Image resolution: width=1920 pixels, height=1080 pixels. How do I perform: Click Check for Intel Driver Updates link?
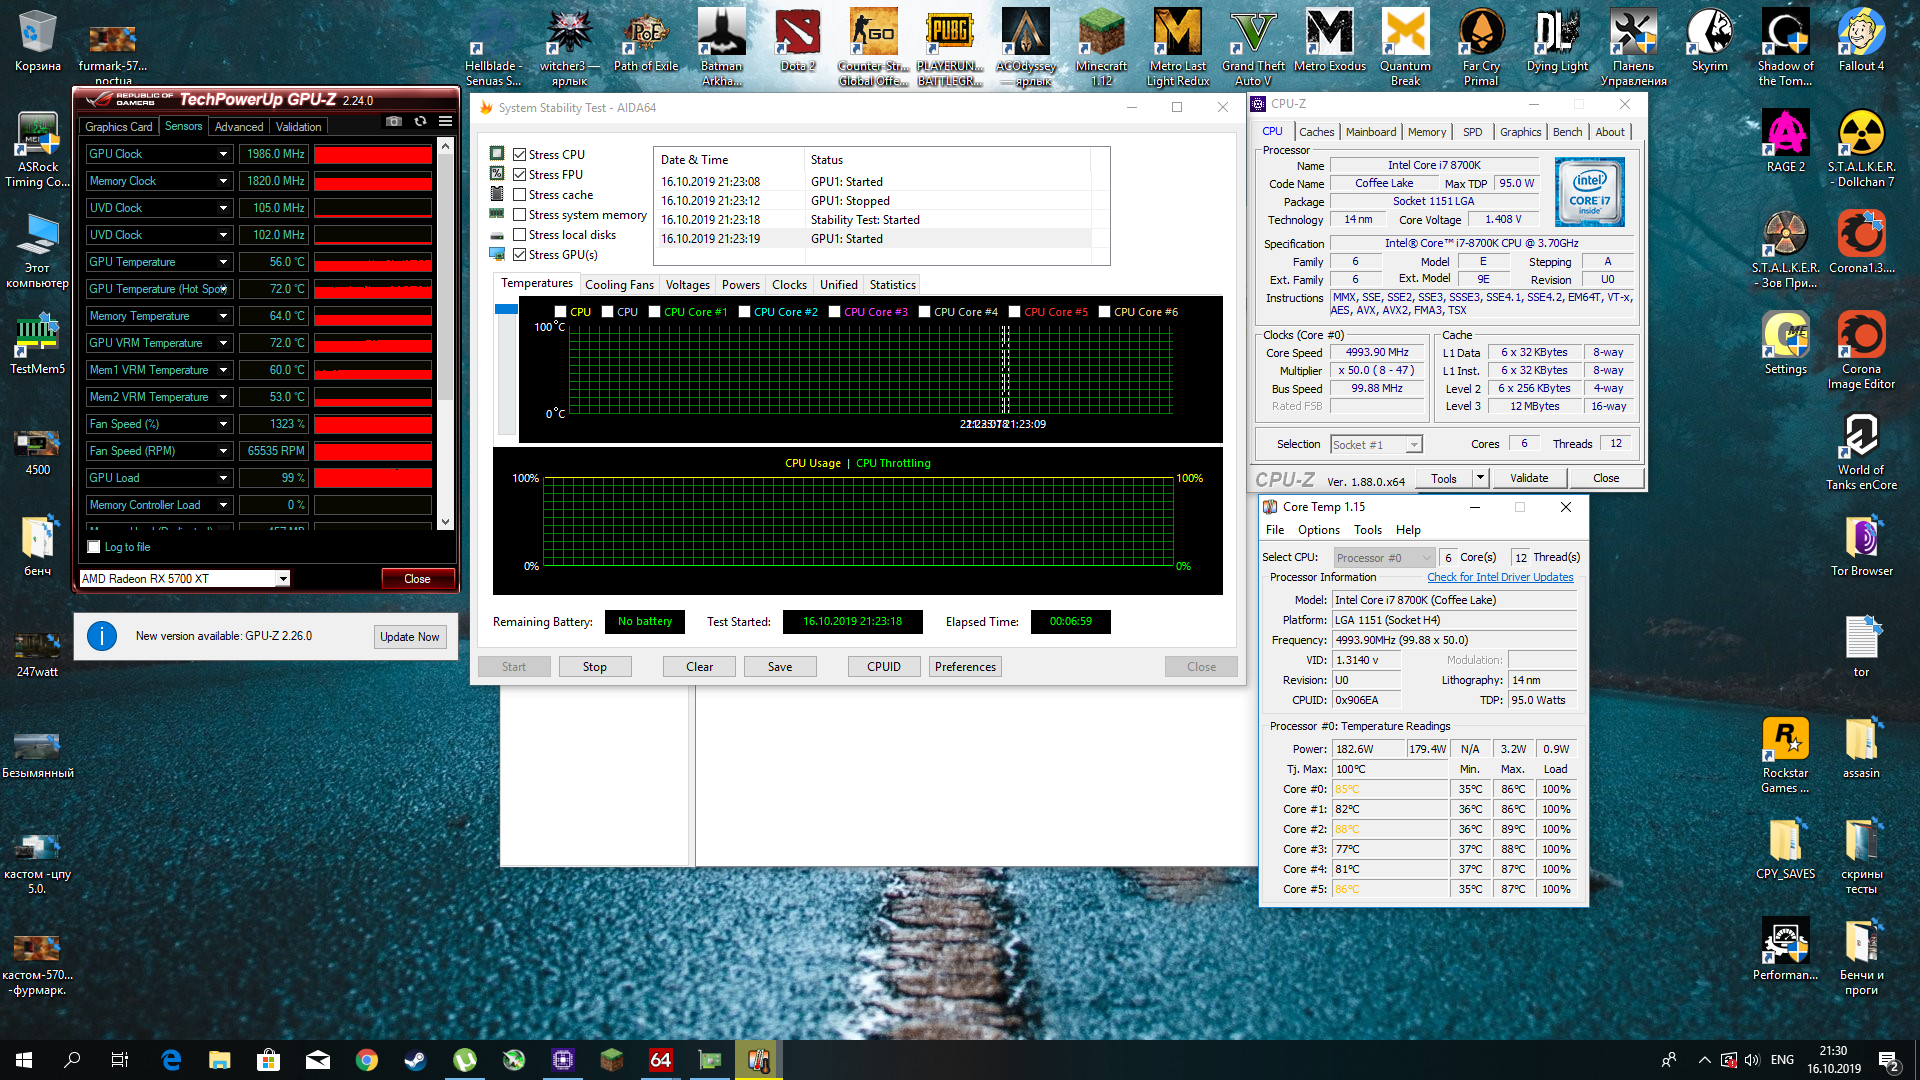pos(1500,577)
